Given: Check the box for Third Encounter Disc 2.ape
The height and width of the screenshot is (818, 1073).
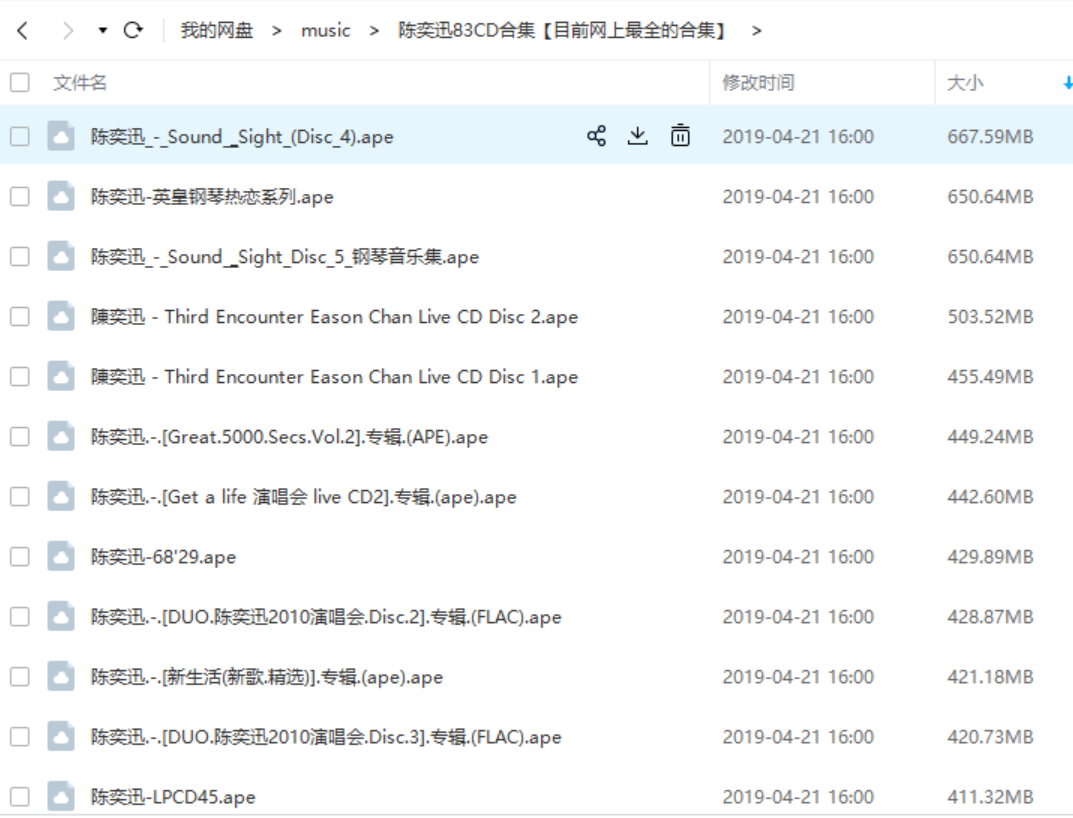Looking at the screenshot, I should click(20, 316).
